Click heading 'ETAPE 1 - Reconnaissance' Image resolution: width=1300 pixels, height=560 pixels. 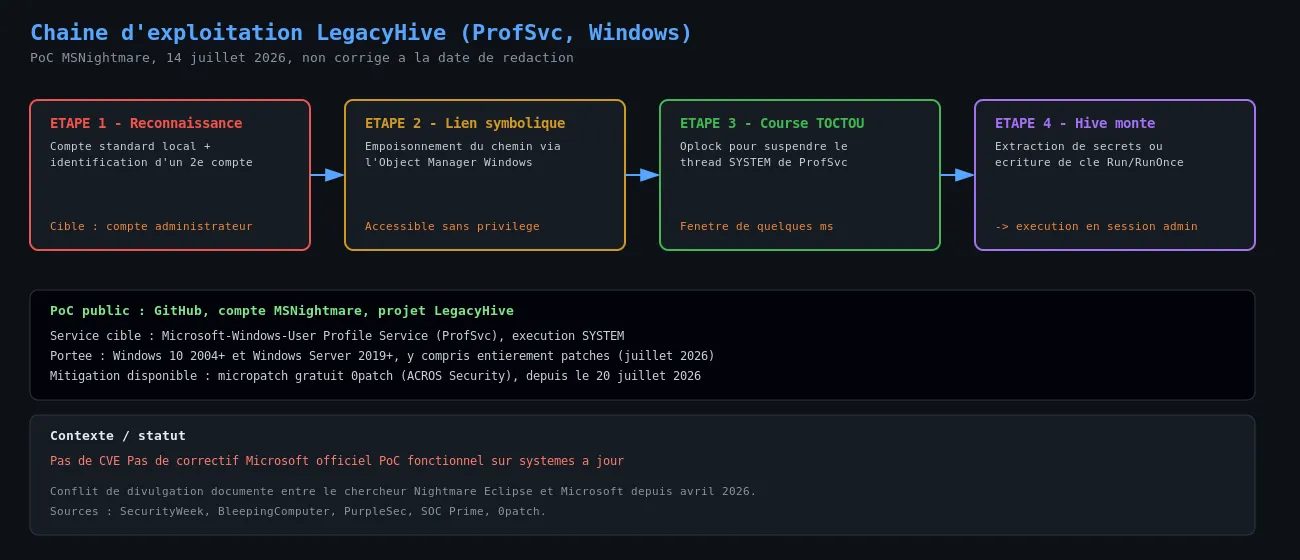[146, 123]
